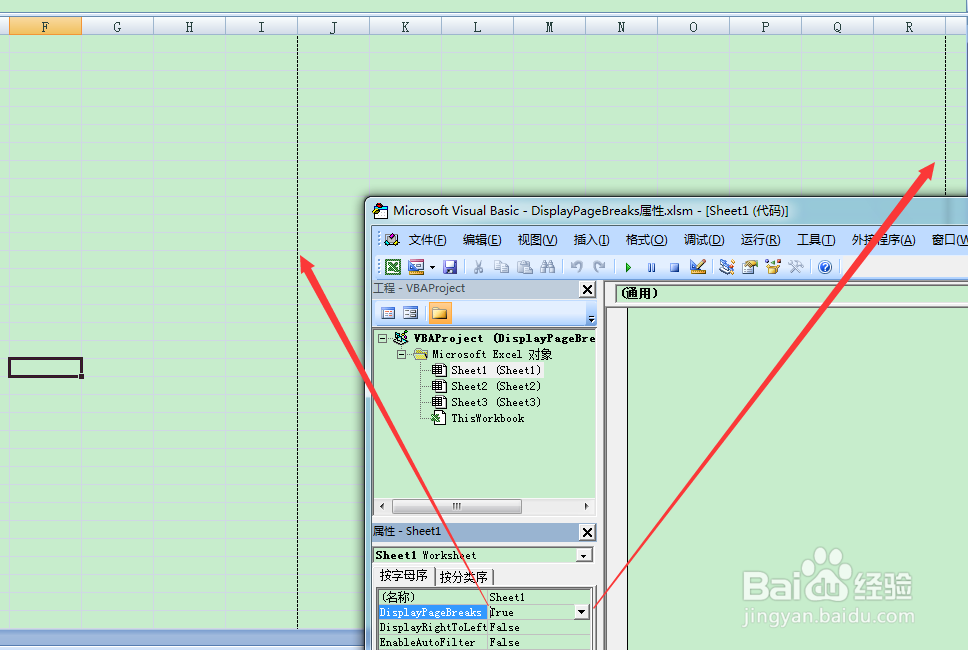Click the Reset stop icon
Image resolution: width=968 pixels, height=650 pixels.
(x=674, y=267)
